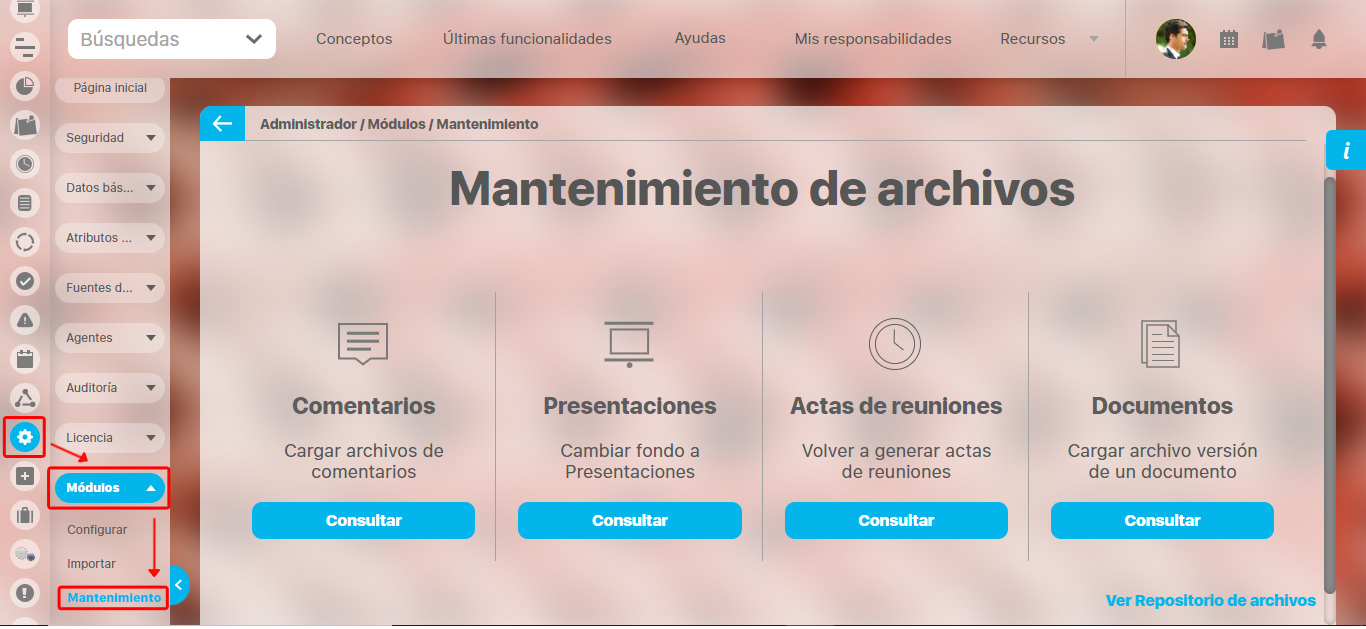The height and width of the screenshot is (629, 1366).
Task: Click the notifications bell icon
Action: pyautogui.click(x=1318, y=40)
